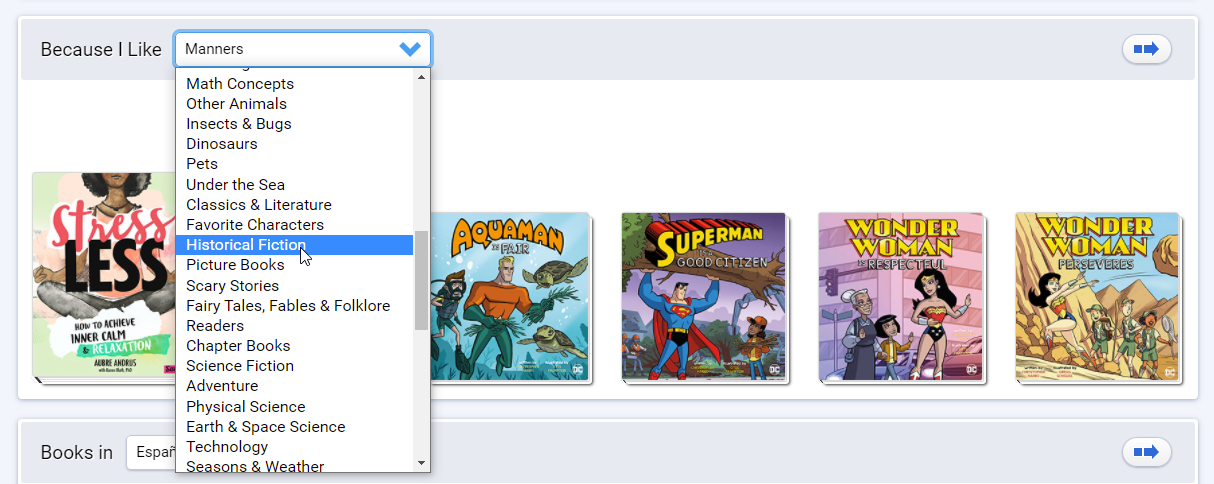Collapse the Manners dropdown chevron
This screenshot has width=1214, height=484.
click(x=409, y=49)
